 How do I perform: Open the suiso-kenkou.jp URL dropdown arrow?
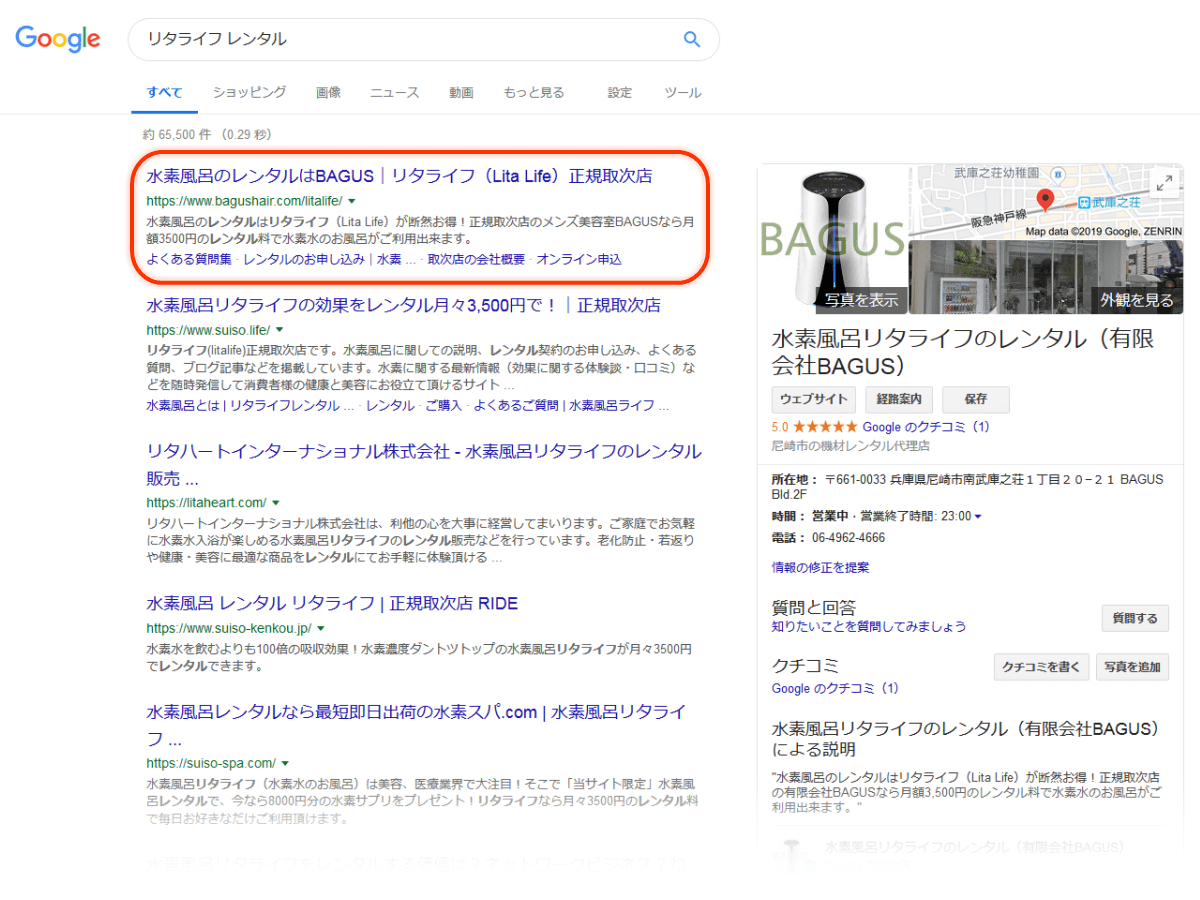[x=320, y=629]
